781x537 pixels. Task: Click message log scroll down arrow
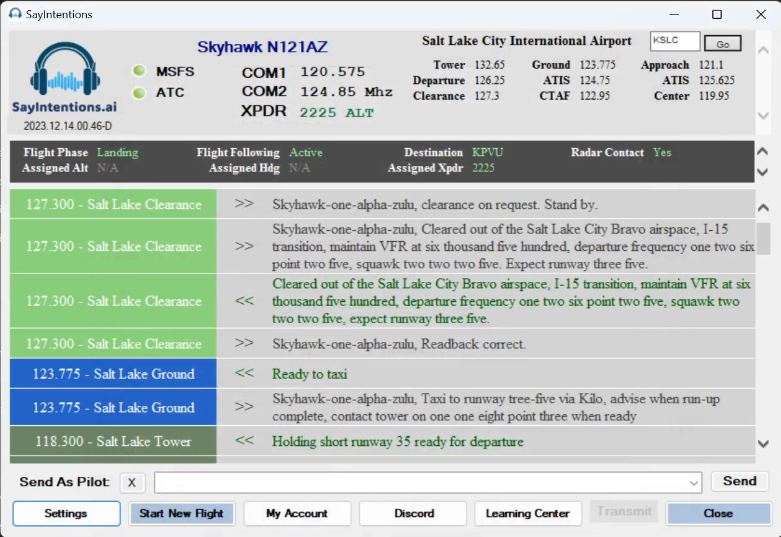click(763, 443)
